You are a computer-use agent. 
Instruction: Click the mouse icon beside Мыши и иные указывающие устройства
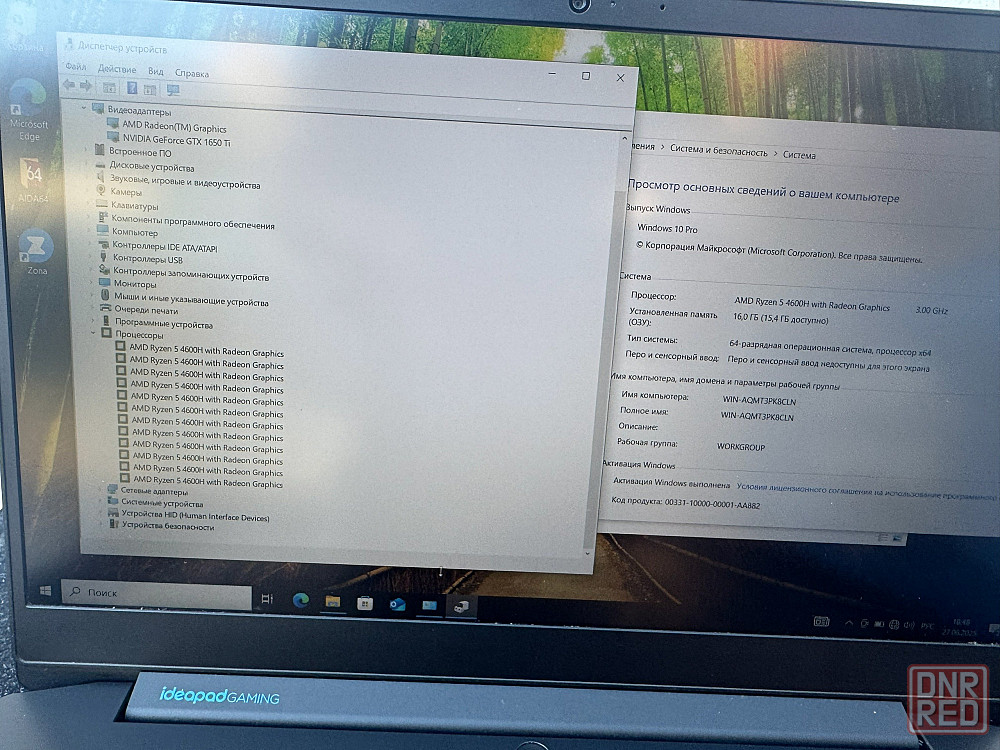(105, 295)
